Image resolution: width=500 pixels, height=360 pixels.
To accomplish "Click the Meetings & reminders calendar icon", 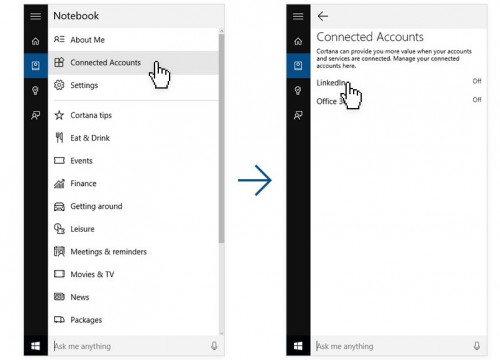I will (x=59, y=251).
